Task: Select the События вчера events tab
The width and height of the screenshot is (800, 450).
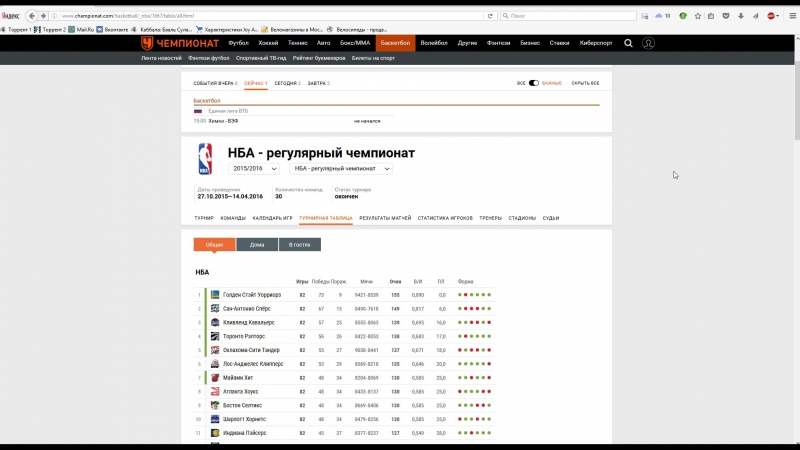Action: coord(215,83)
